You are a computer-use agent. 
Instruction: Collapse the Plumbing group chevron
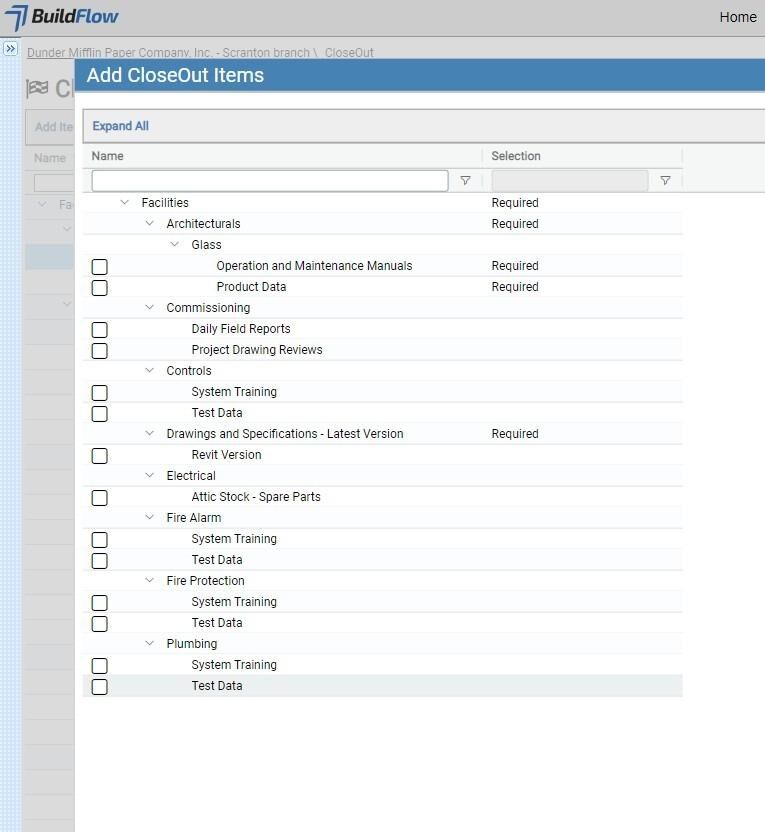pyautogui.click(x=150, y=643)
